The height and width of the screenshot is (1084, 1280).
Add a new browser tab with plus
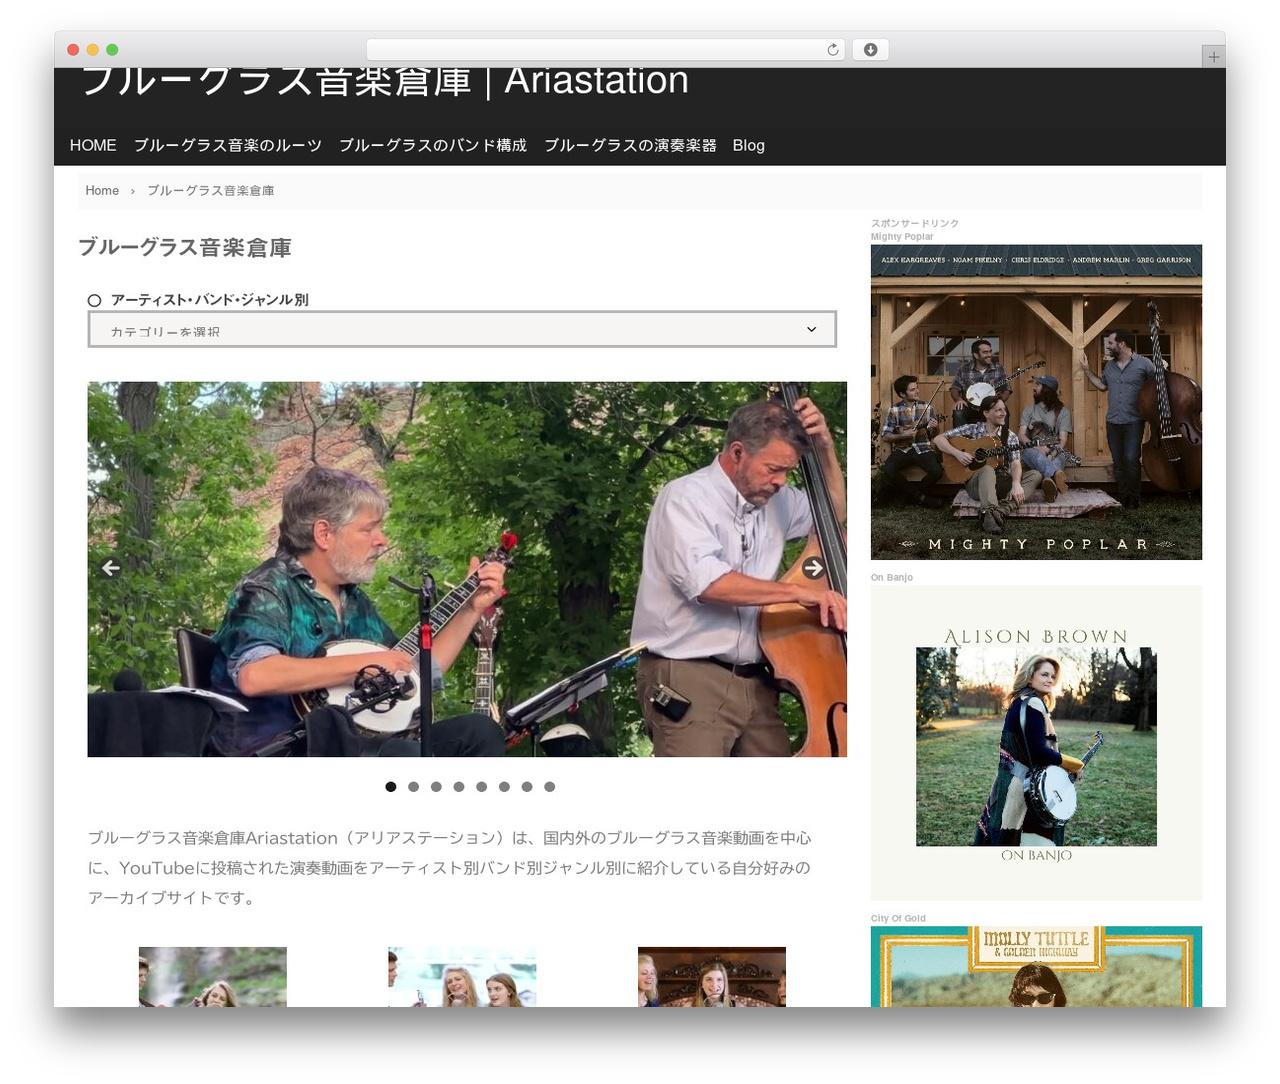(1213, 57)
